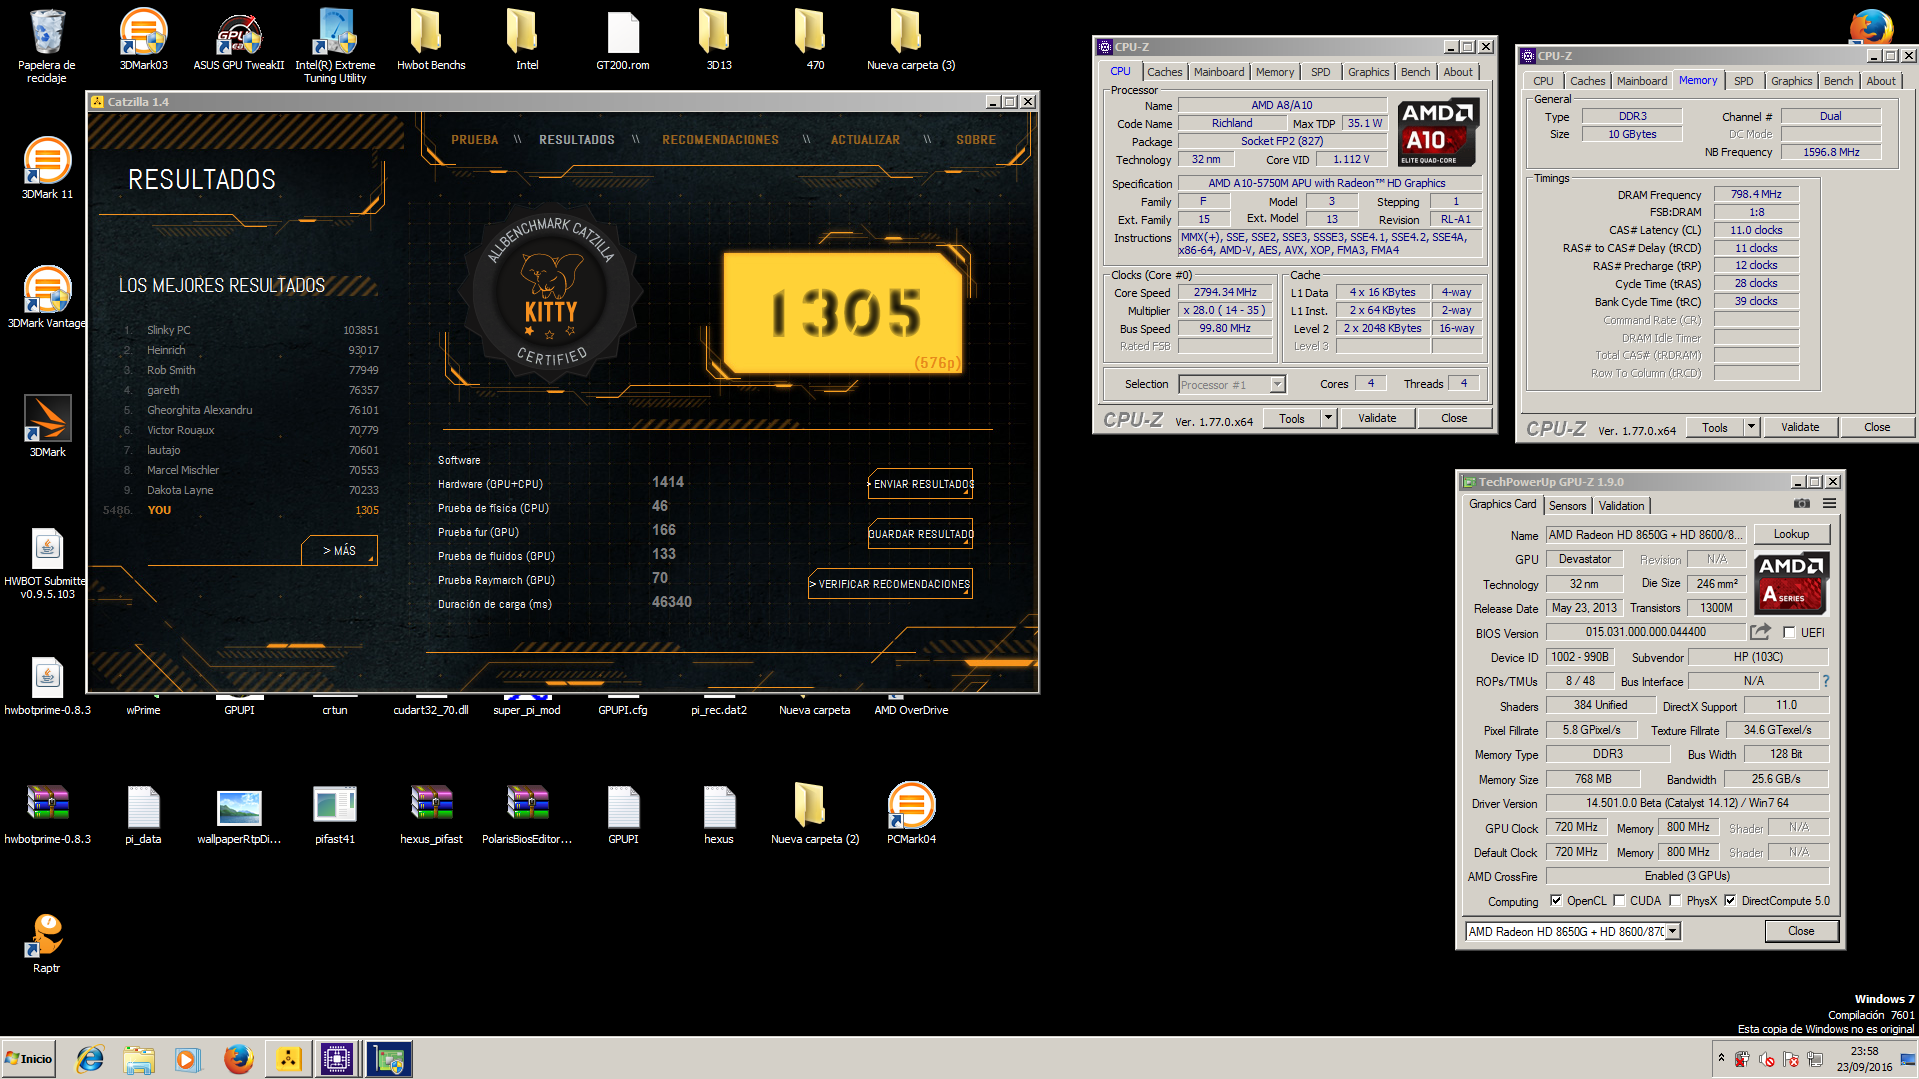Viewport: 1919px width, 1079px height.
Task: Select RECOMENDACIONES tab in Catzilla
Action: point(720,140)
